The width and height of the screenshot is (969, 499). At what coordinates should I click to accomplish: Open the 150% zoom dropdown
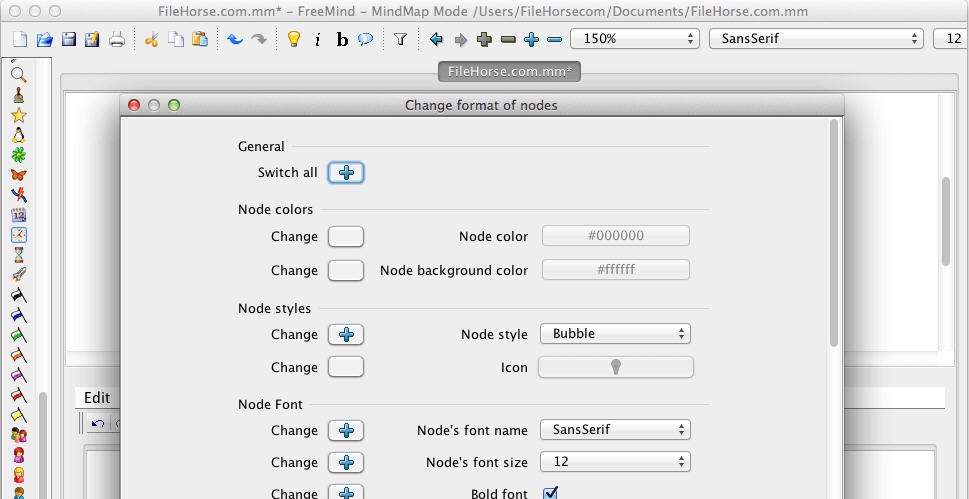point(634,39)
